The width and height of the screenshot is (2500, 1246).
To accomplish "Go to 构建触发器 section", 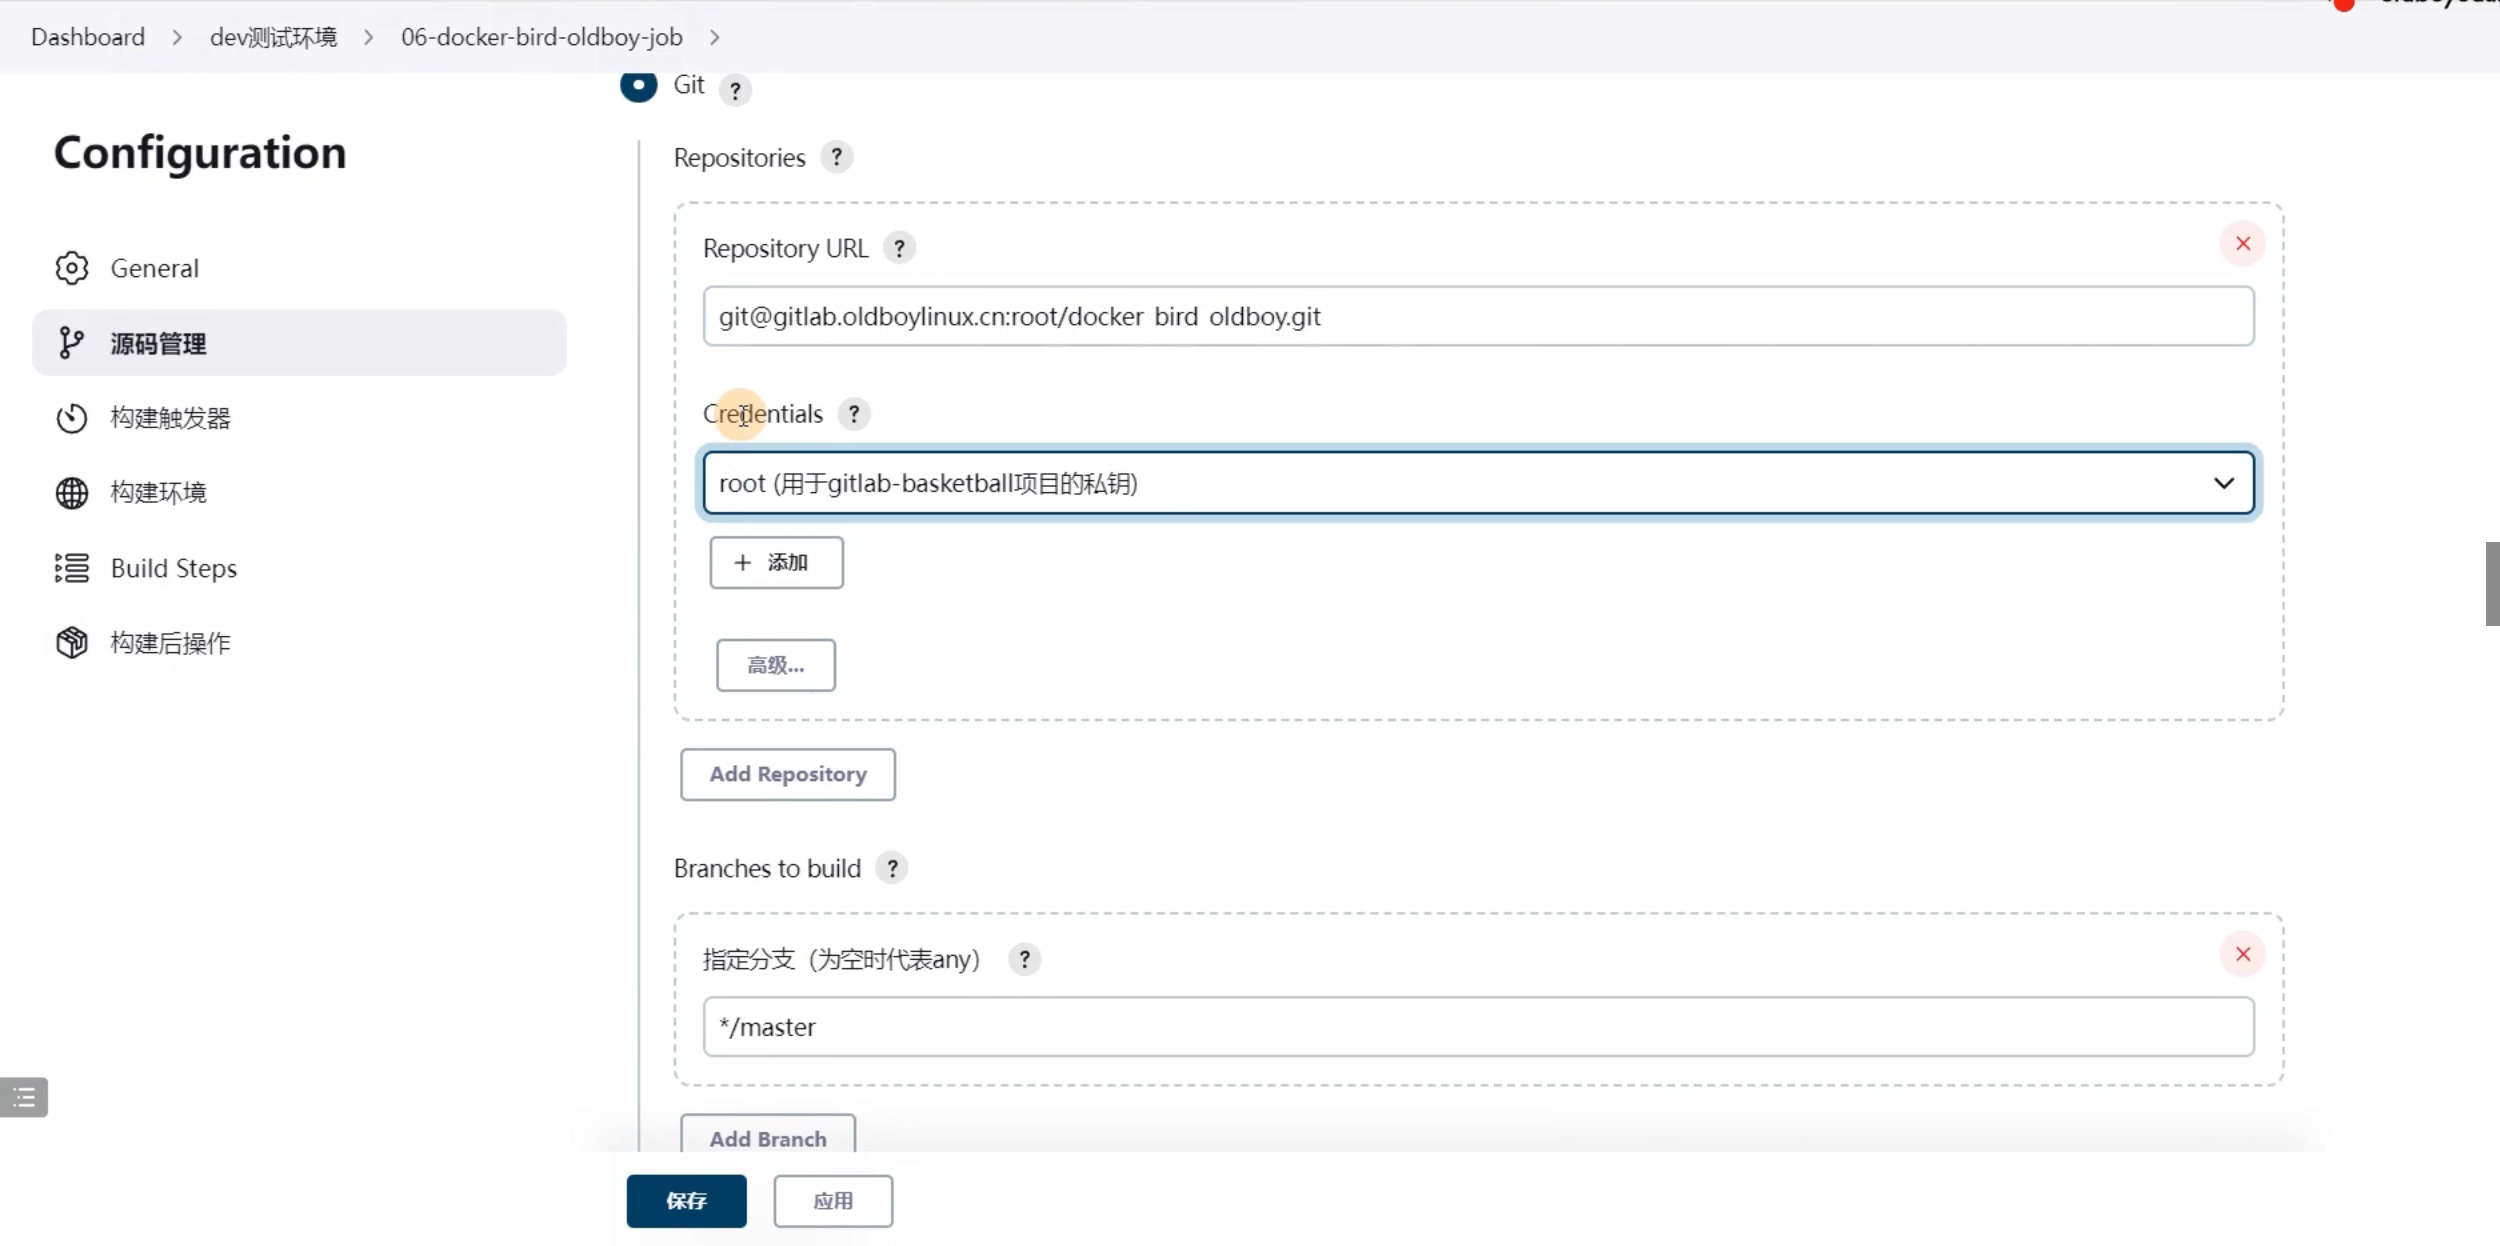I will point(171,418).
